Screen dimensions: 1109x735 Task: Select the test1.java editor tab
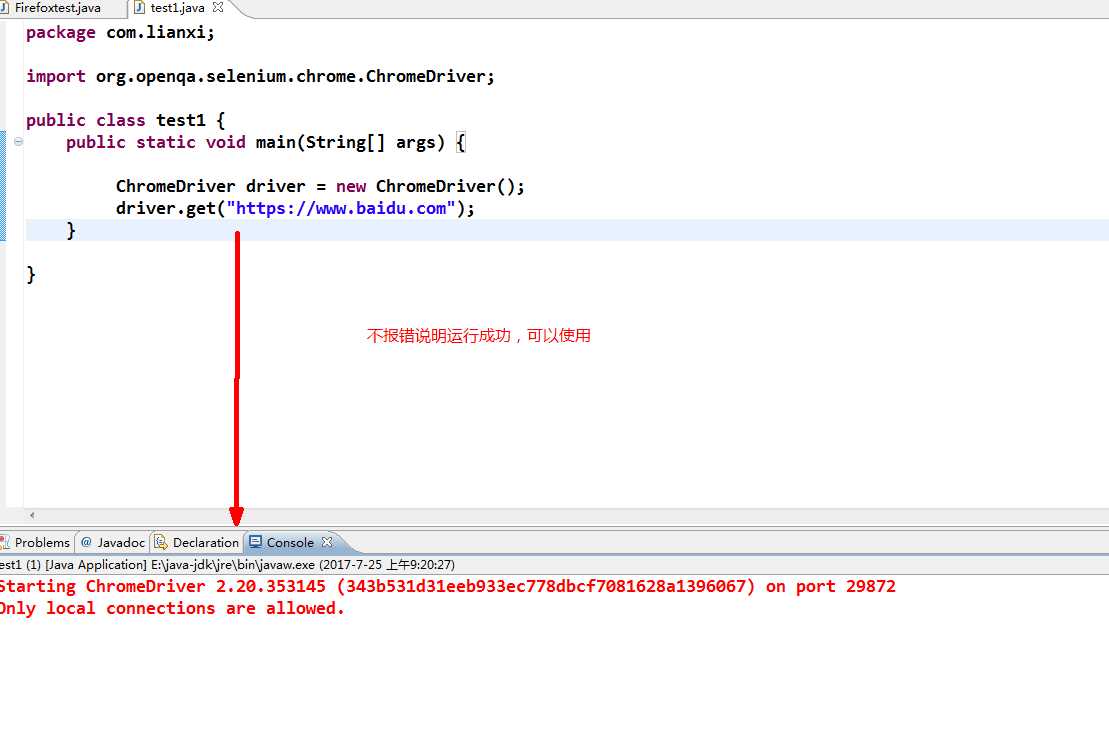(x=177, y=8)
